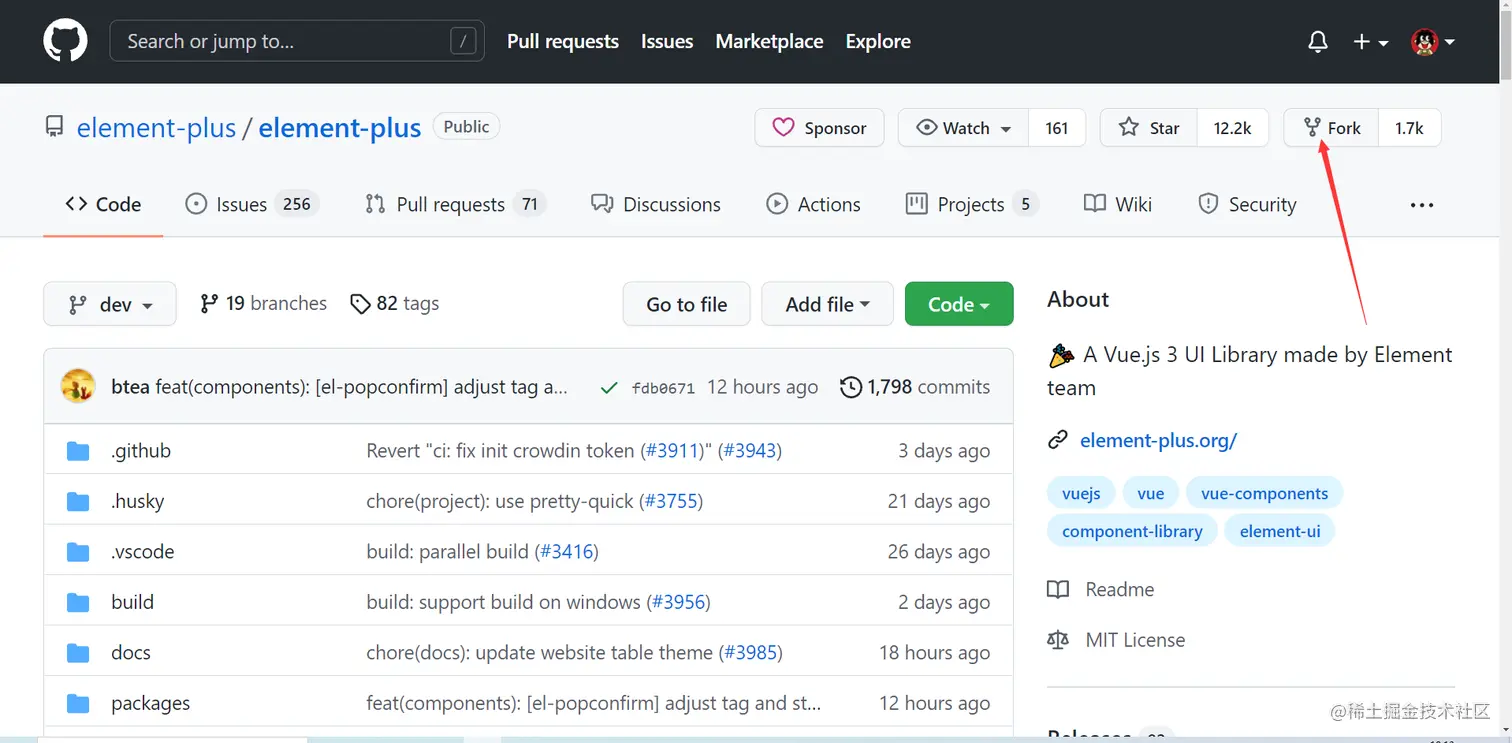Switch to the Issues tab
1512x743 pixels.
(x=252, y=204)
